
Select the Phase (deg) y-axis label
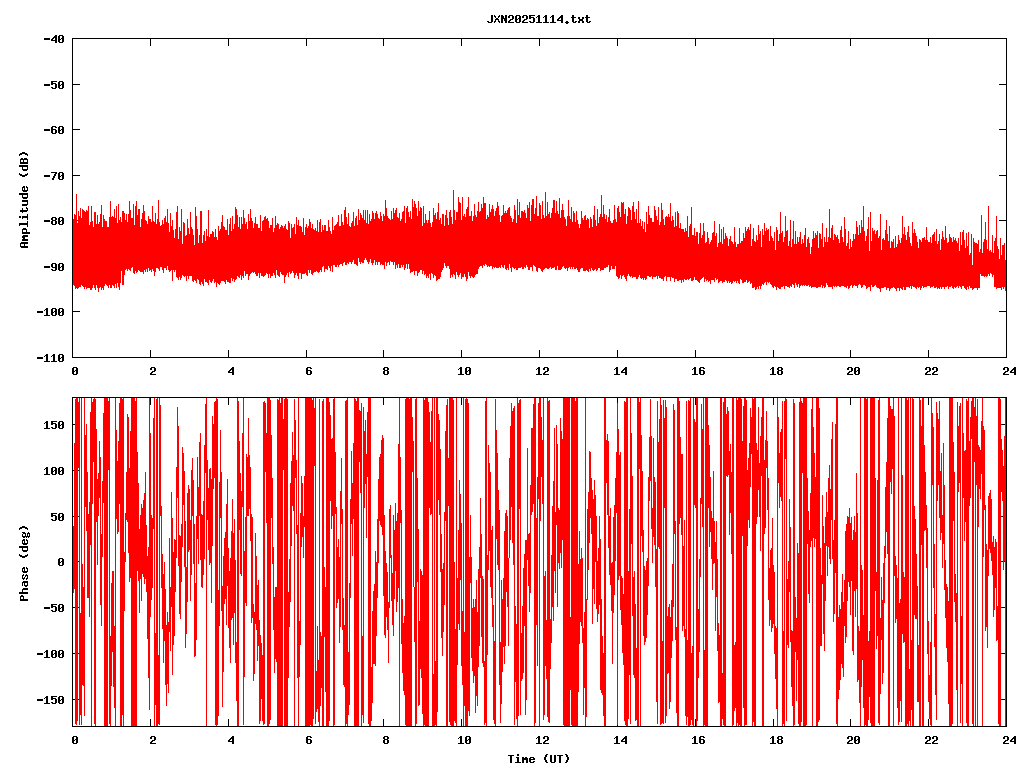tap(24, 562)
